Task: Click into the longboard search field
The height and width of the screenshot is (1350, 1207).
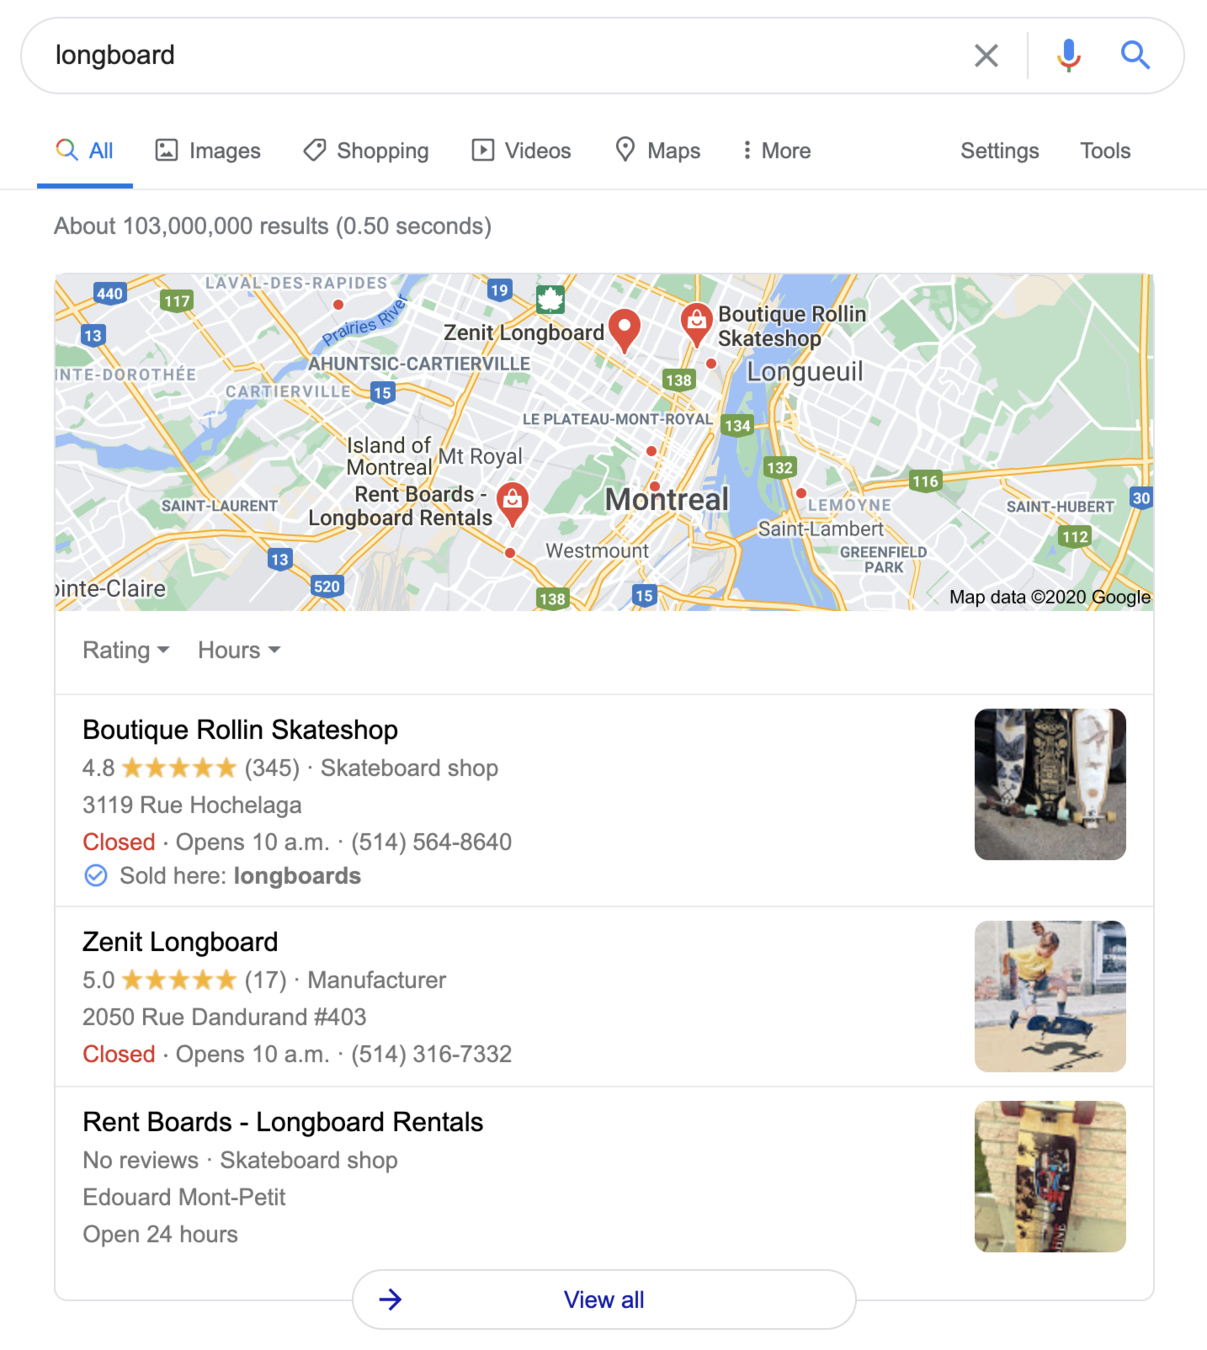Action: tap(500, 55)
